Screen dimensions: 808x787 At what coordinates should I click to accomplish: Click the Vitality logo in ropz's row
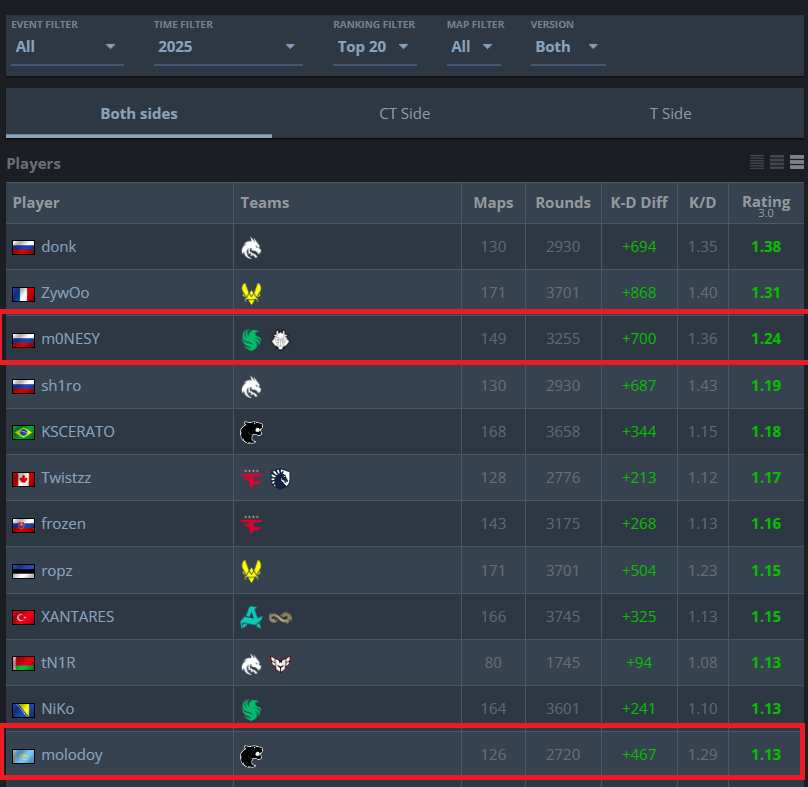251,572
